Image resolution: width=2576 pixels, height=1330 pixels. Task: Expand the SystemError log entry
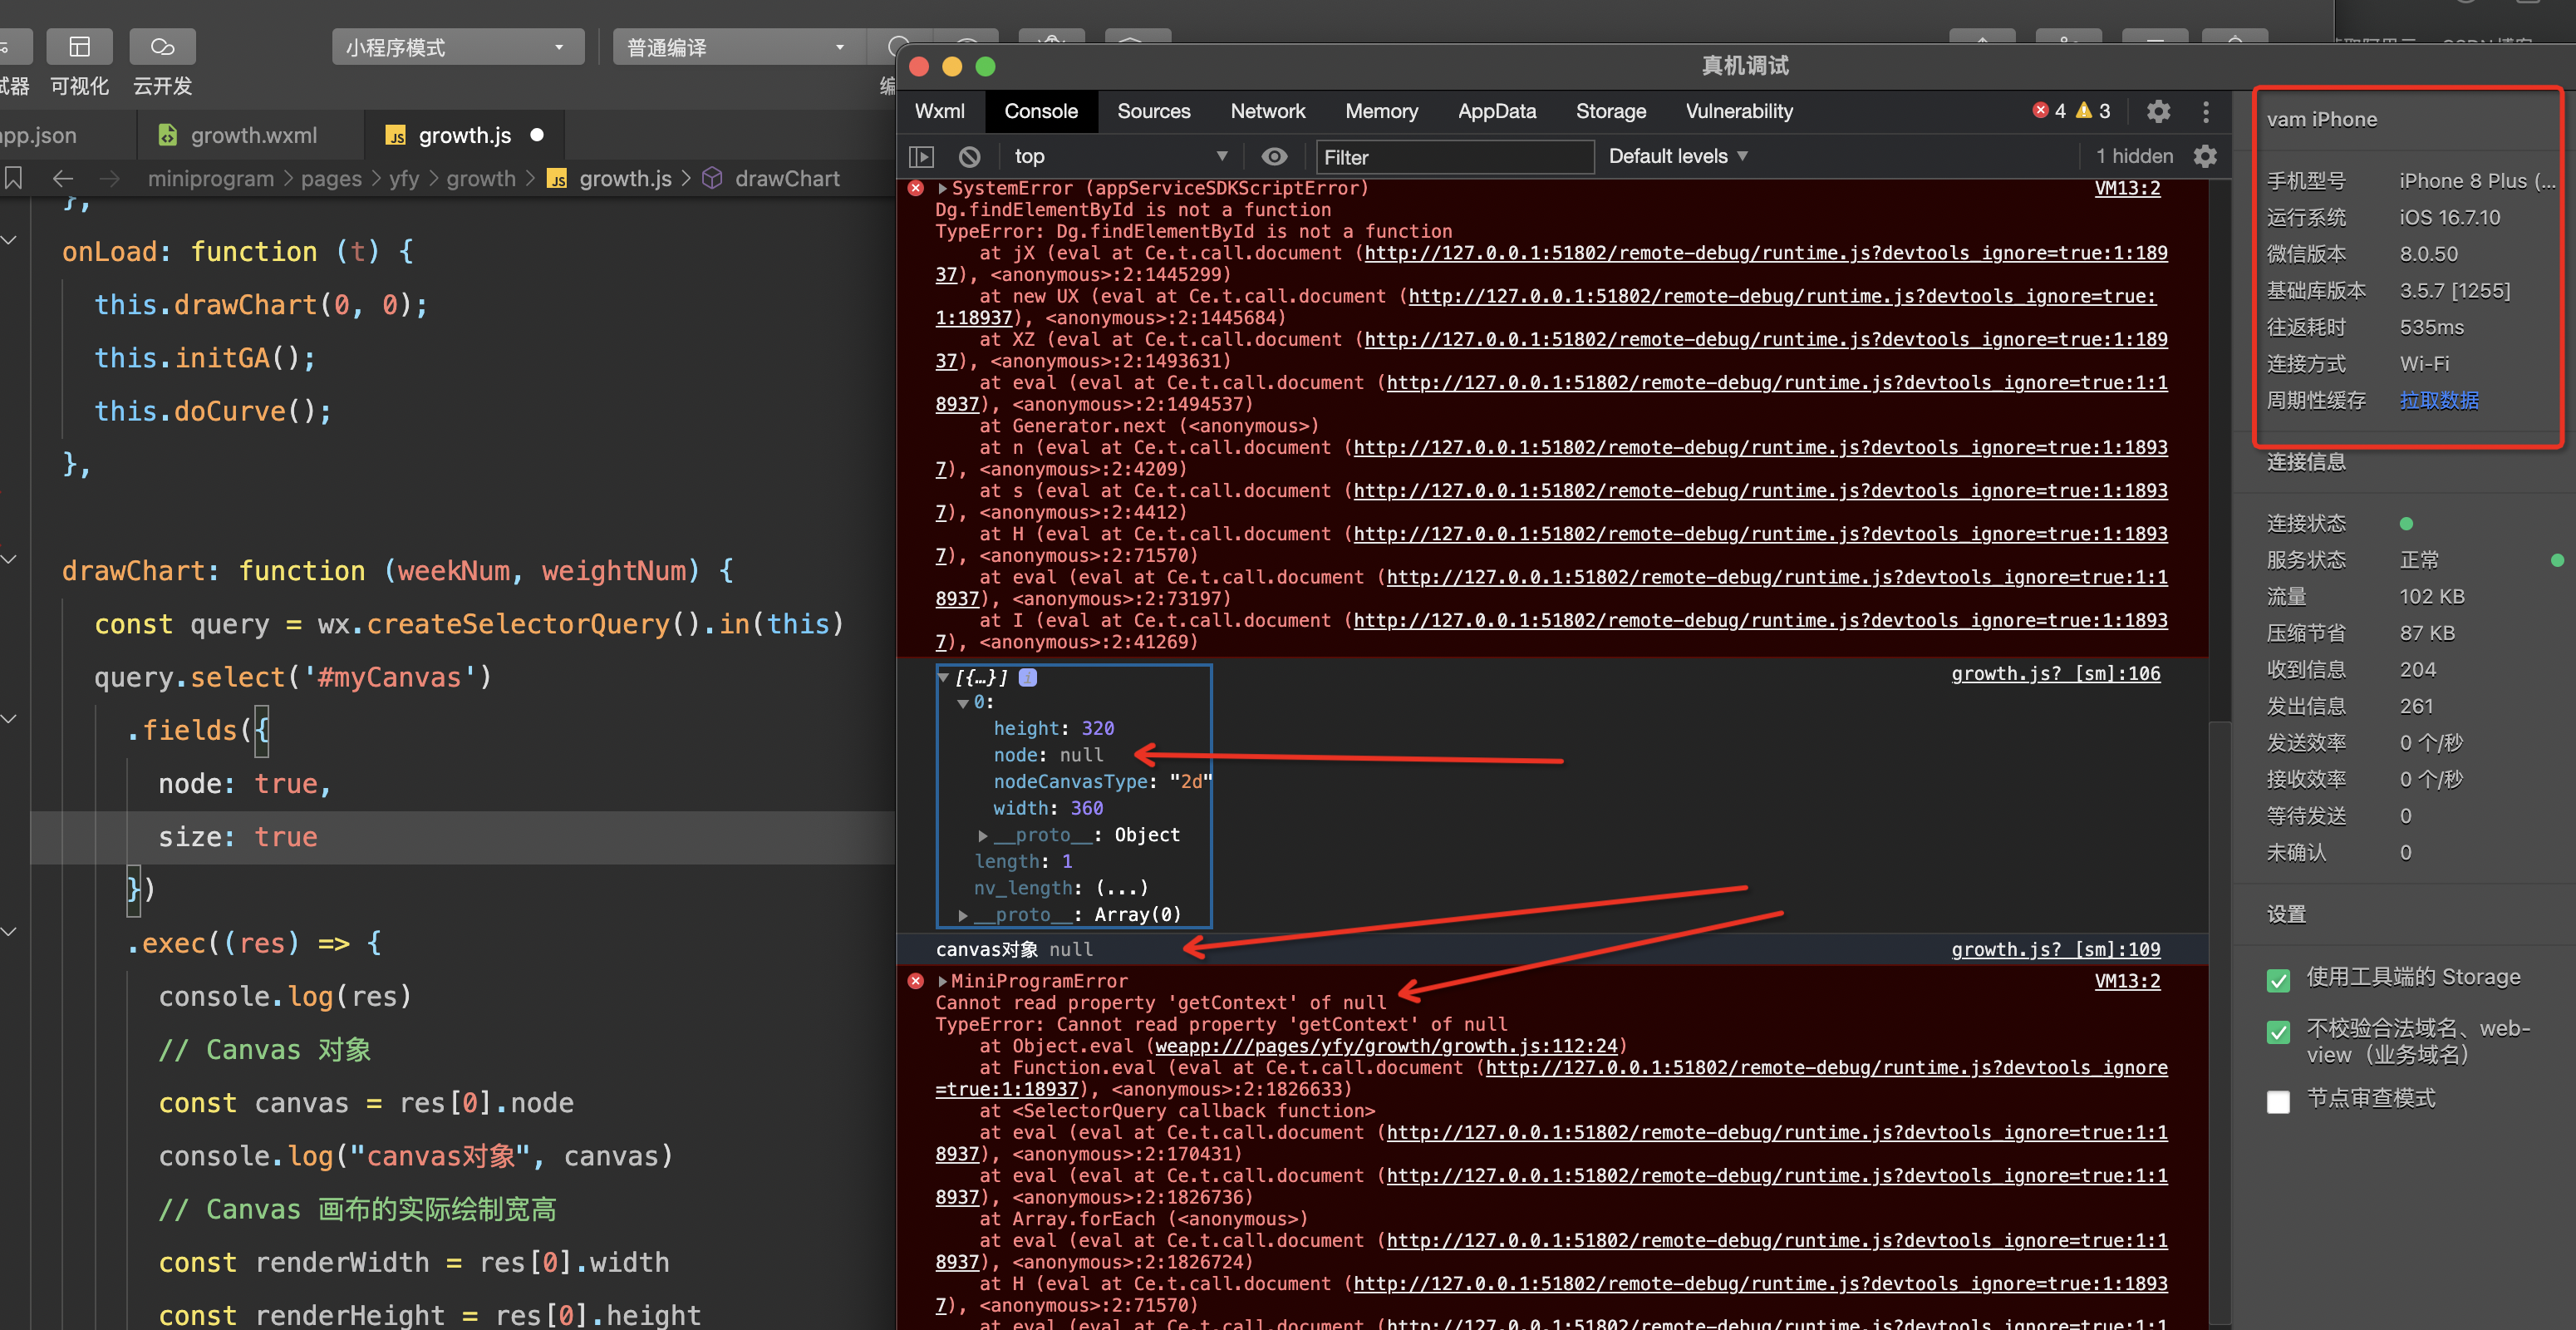point(942,188)
